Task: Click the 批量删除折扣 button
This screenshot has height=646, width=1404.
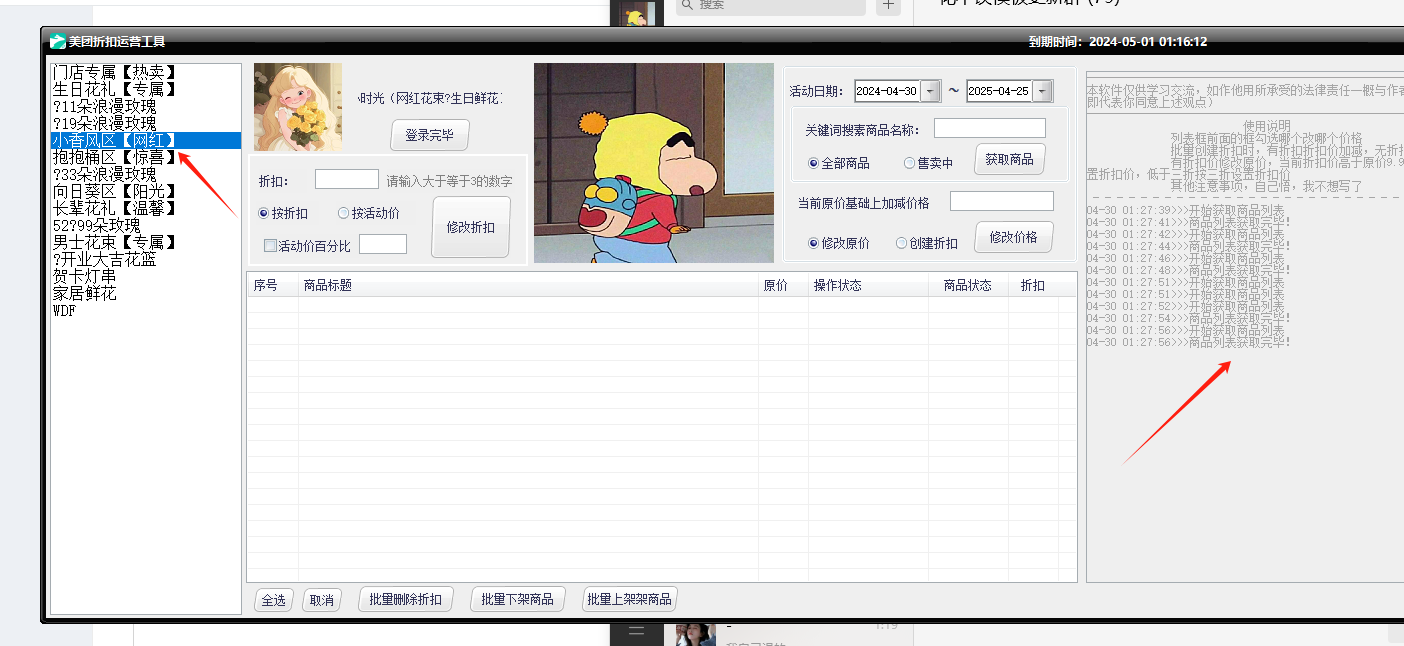Action: (x=405, y=600)
